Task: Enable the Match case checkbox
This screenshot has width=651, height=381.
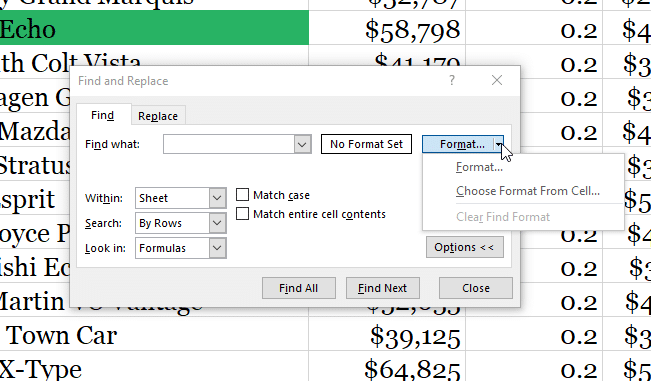Action: click(x=242, y=195)
